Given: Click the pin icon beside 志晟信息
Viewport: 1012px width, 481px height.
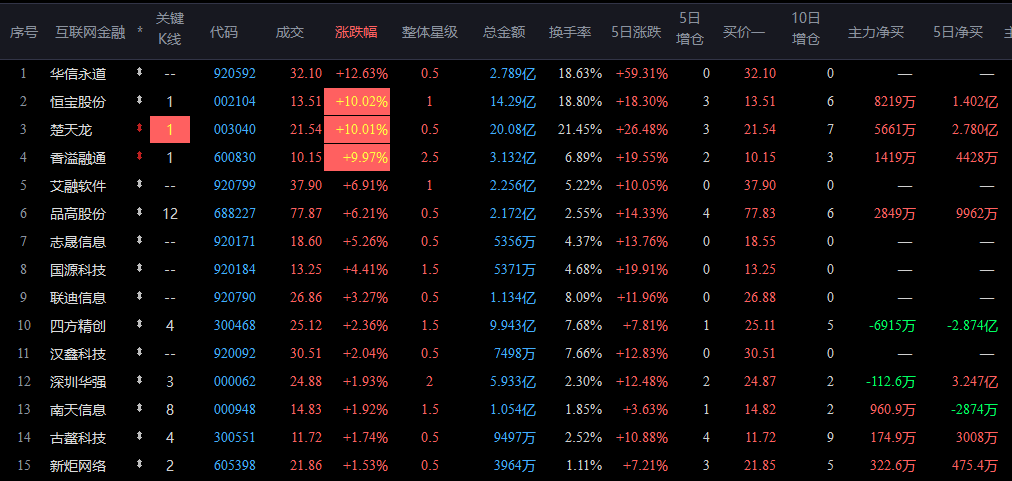Looking at the screenshot, I should pos(139,241).
